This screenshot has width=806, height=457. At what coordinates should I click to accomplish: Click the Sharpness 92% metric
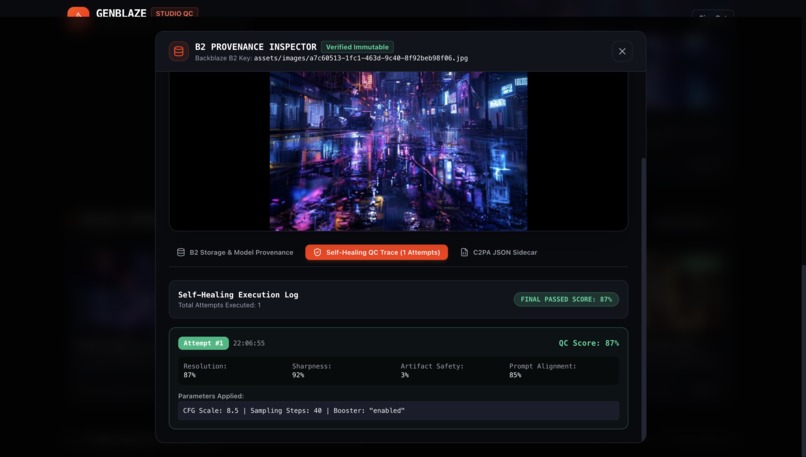pos(312,370)
